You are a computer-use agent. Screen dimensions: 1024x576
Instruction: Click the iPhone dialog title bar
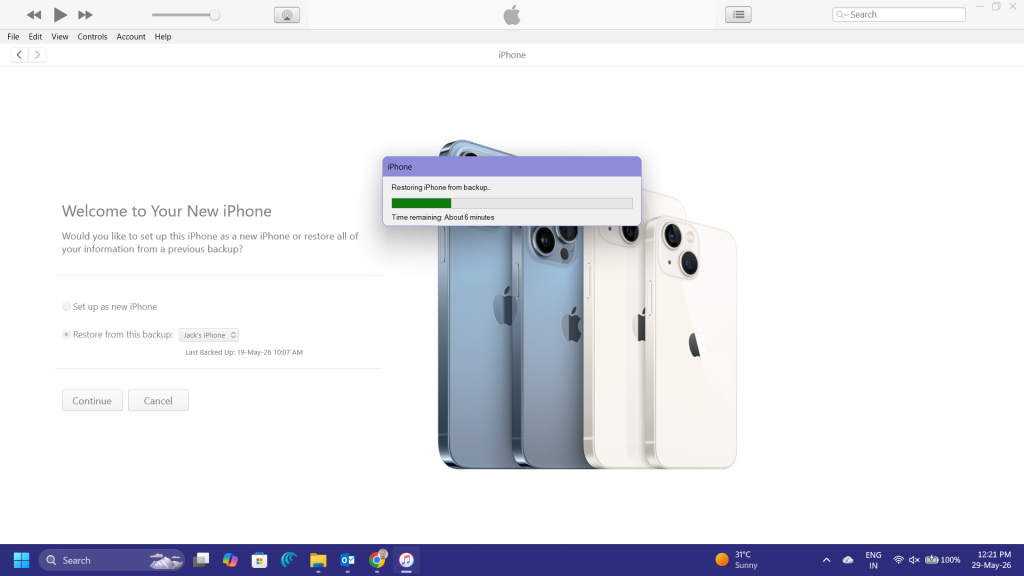512,167
